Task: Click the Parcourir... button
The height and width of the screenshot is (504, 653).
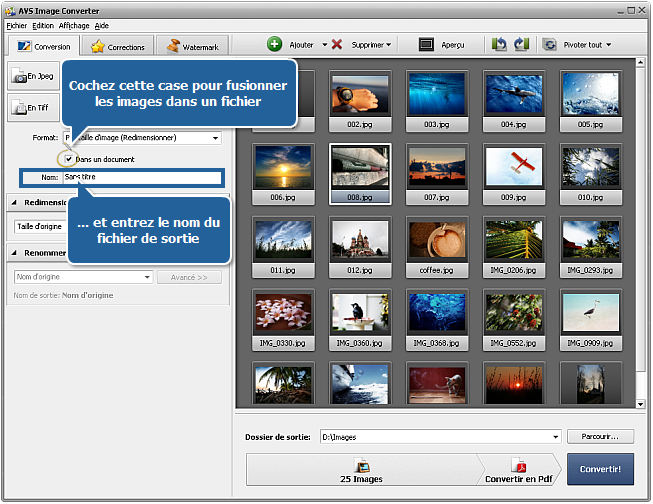Action: point(600,437)
